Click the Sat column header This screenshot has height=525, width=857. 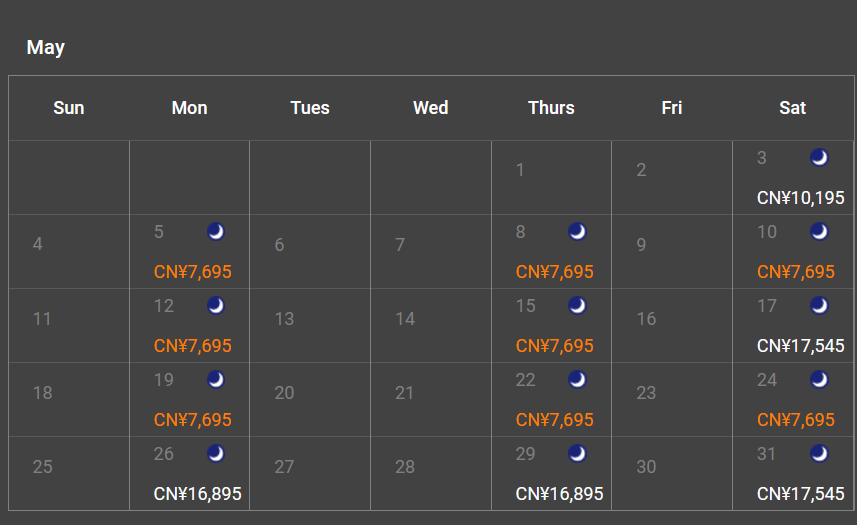click(x=792, y=108)
